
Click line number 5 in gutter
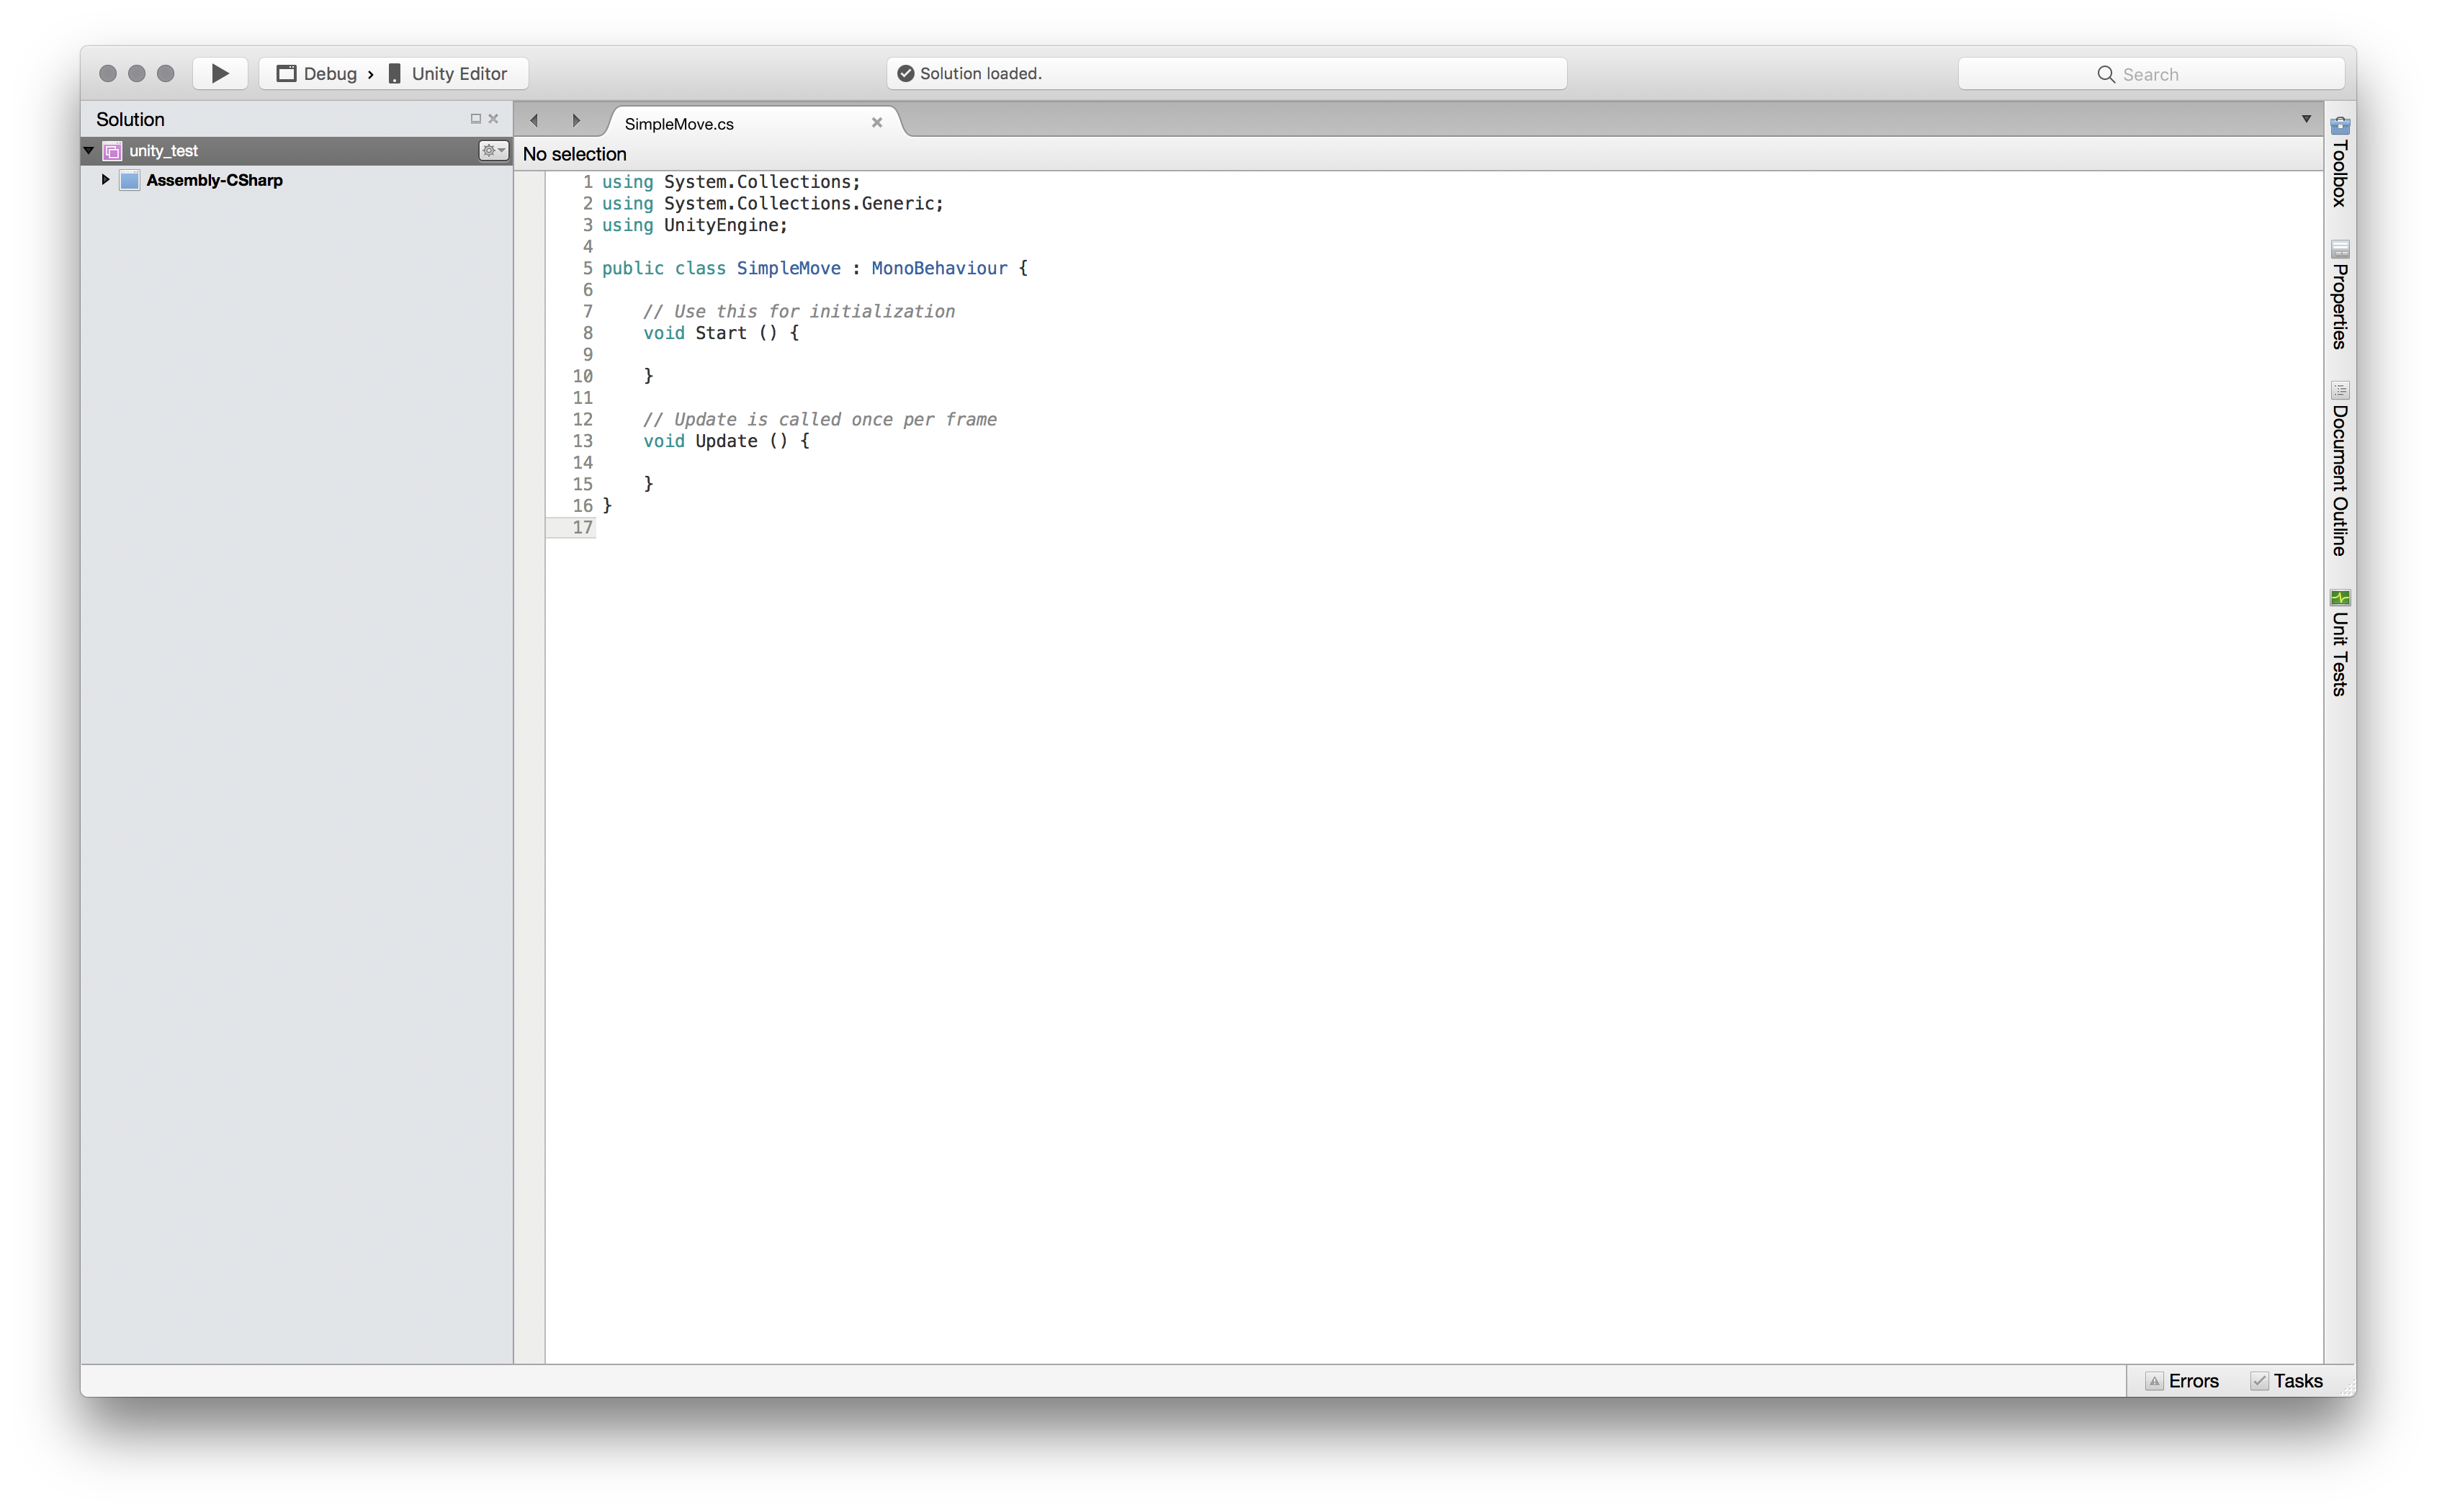pos(587,268)
